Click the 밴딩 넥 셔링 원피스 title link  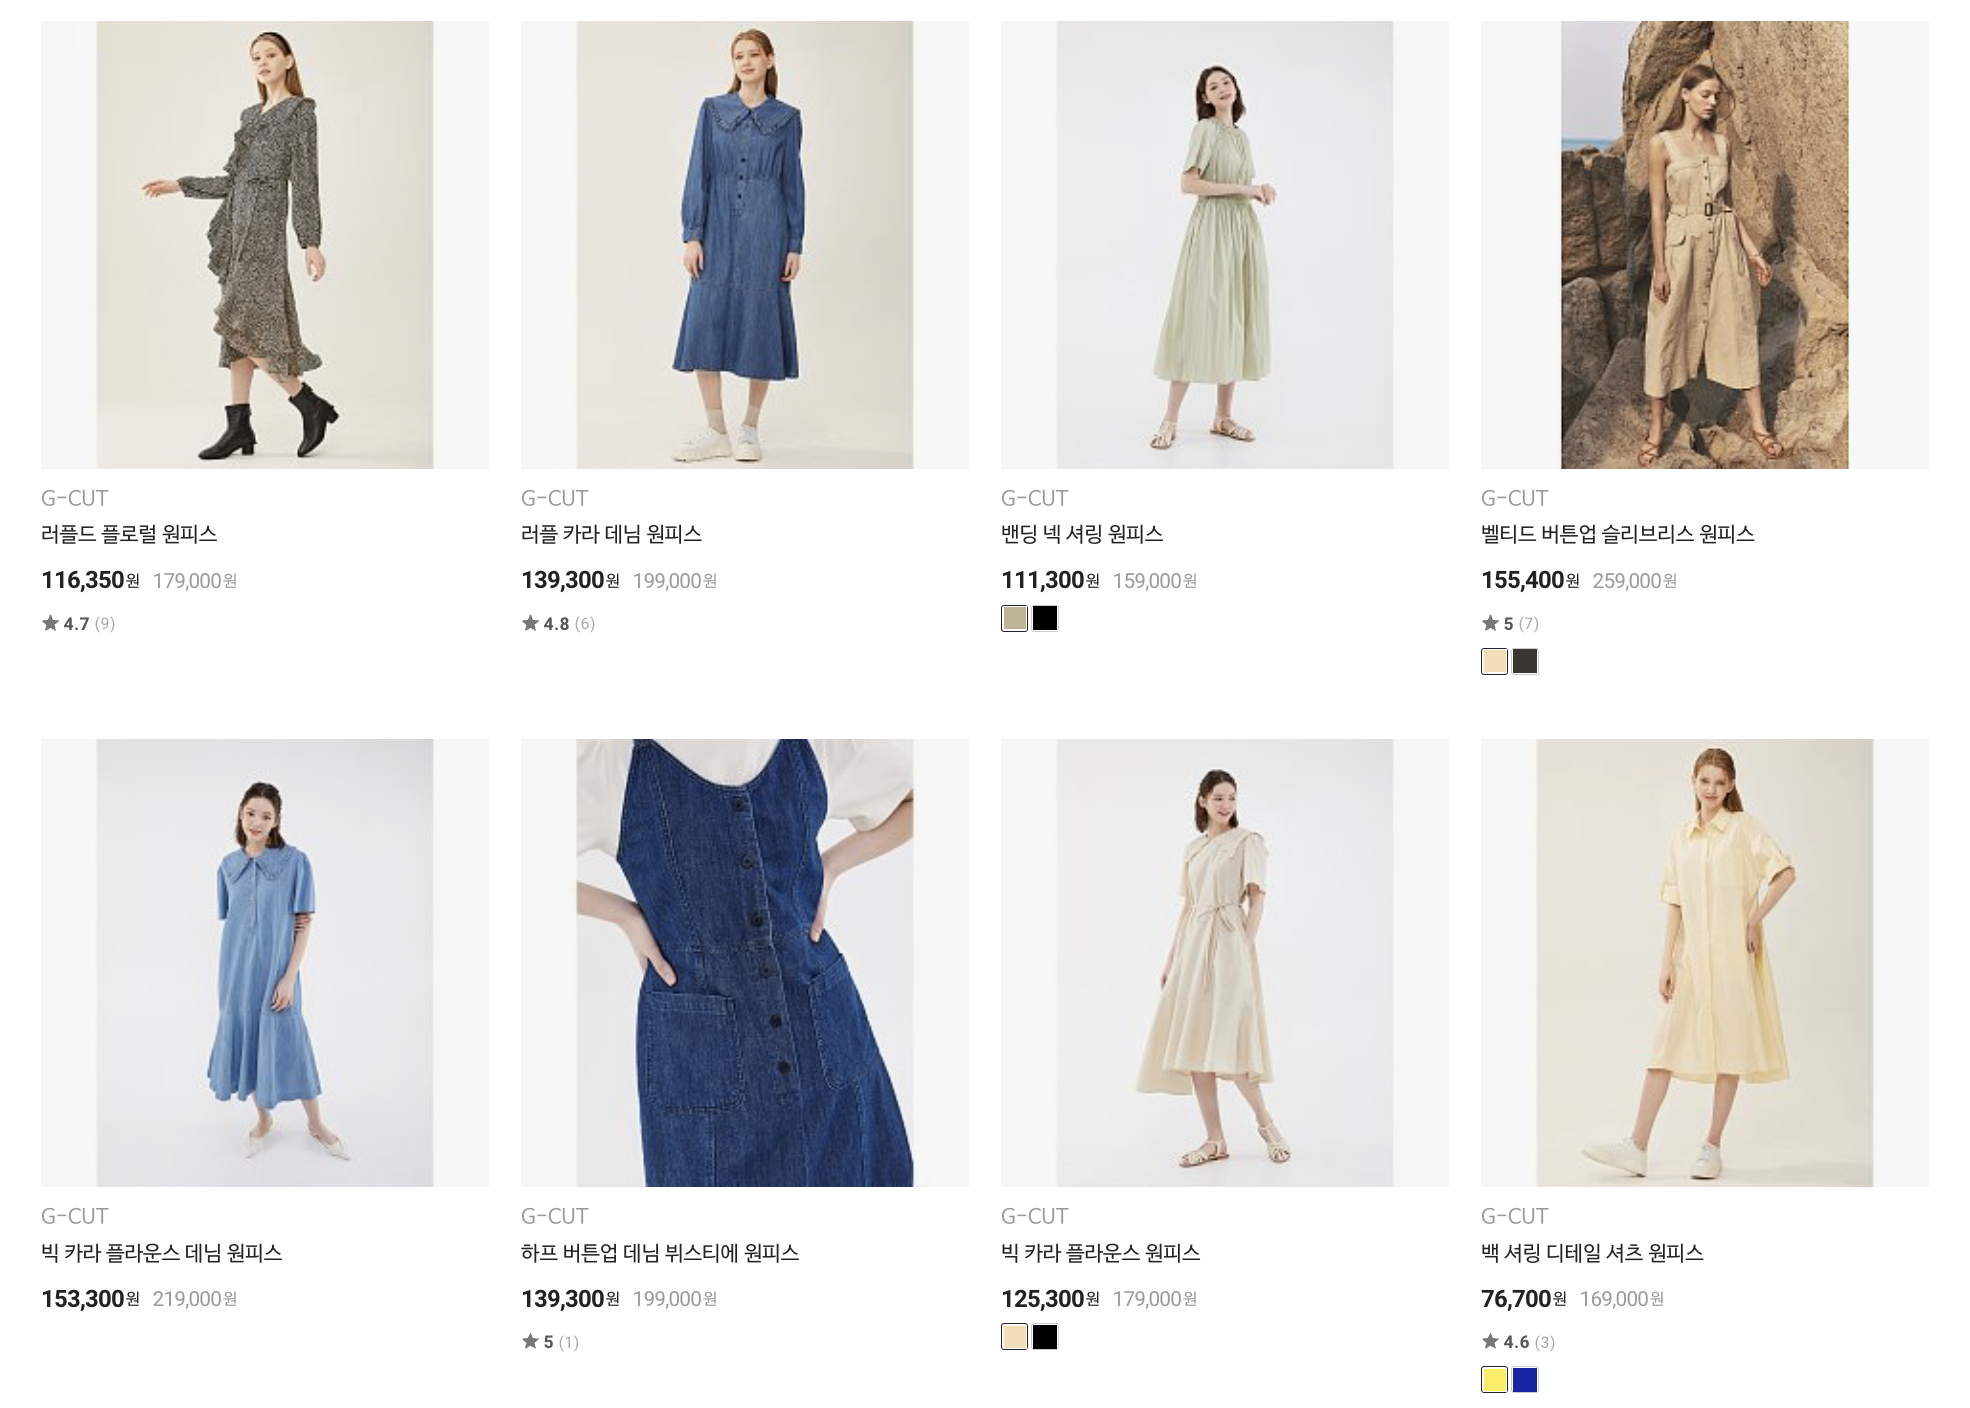pyautogui.click(x=1082, y=534)
